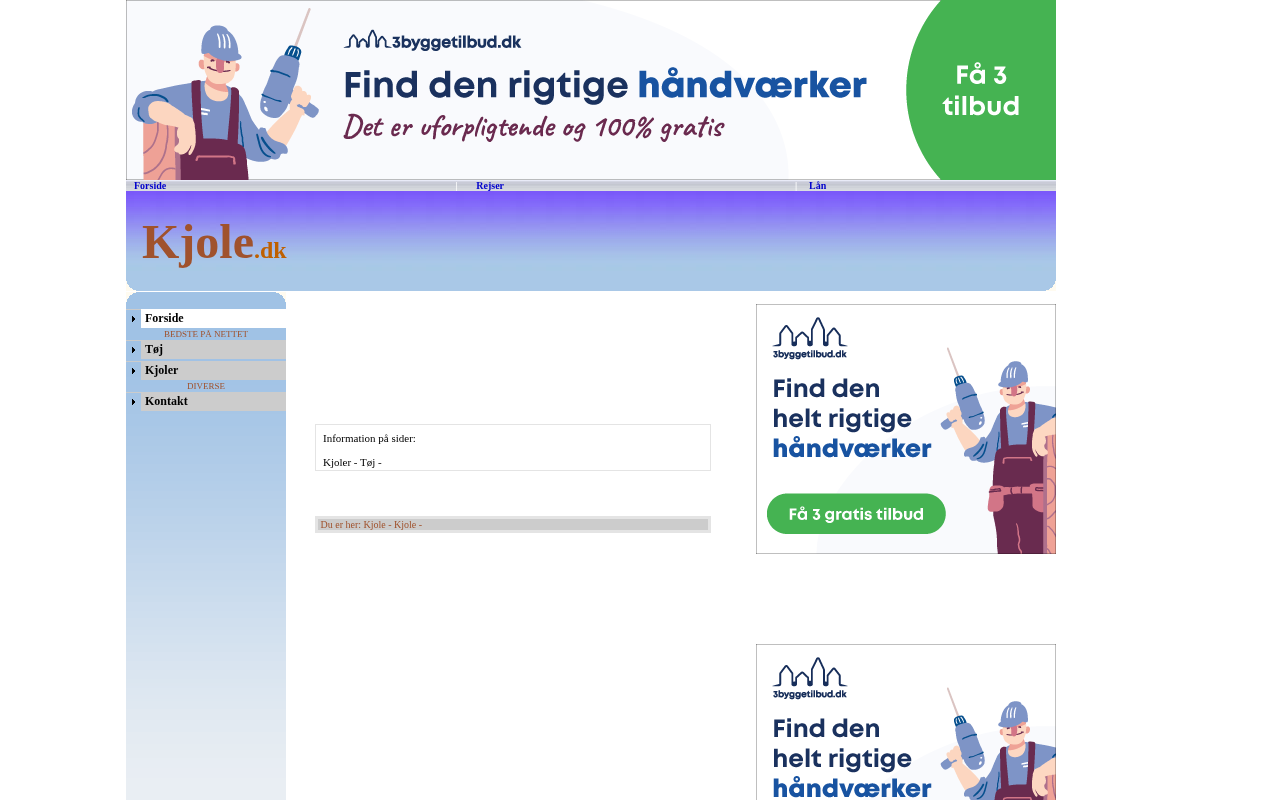Click 3byggetilbud.dk house logo in upper right ad

coord(809,338)
